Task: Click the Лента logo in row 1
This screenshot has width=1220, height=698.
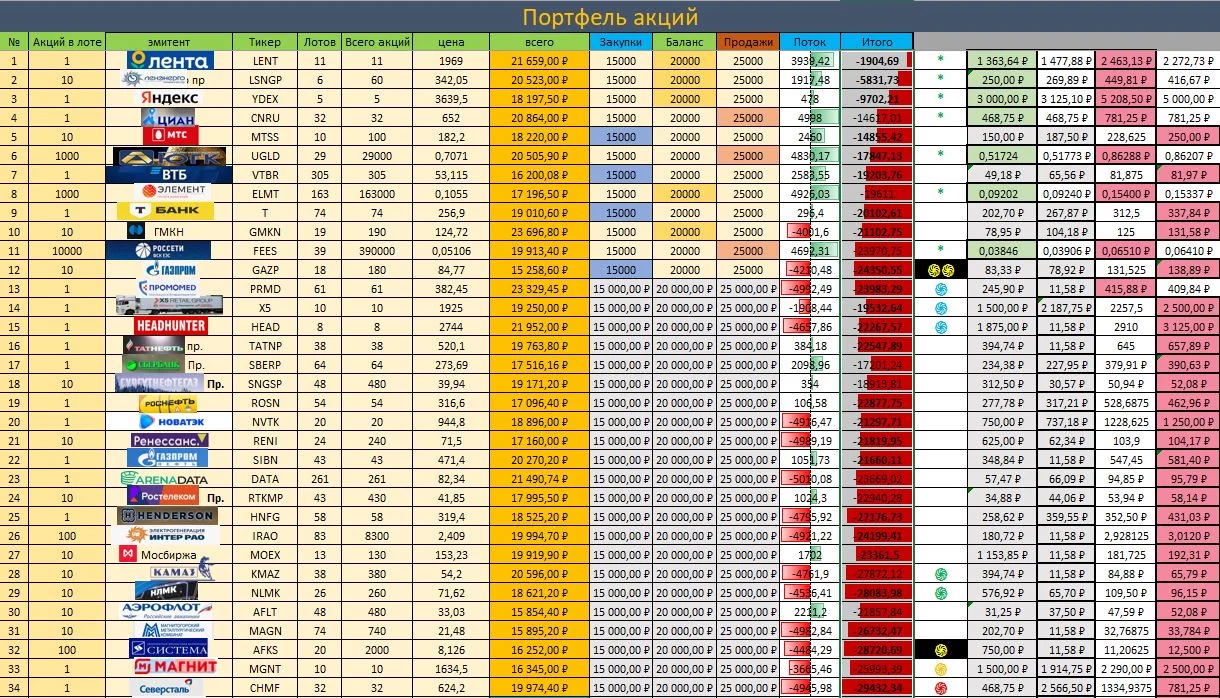Action: [170, 61]
